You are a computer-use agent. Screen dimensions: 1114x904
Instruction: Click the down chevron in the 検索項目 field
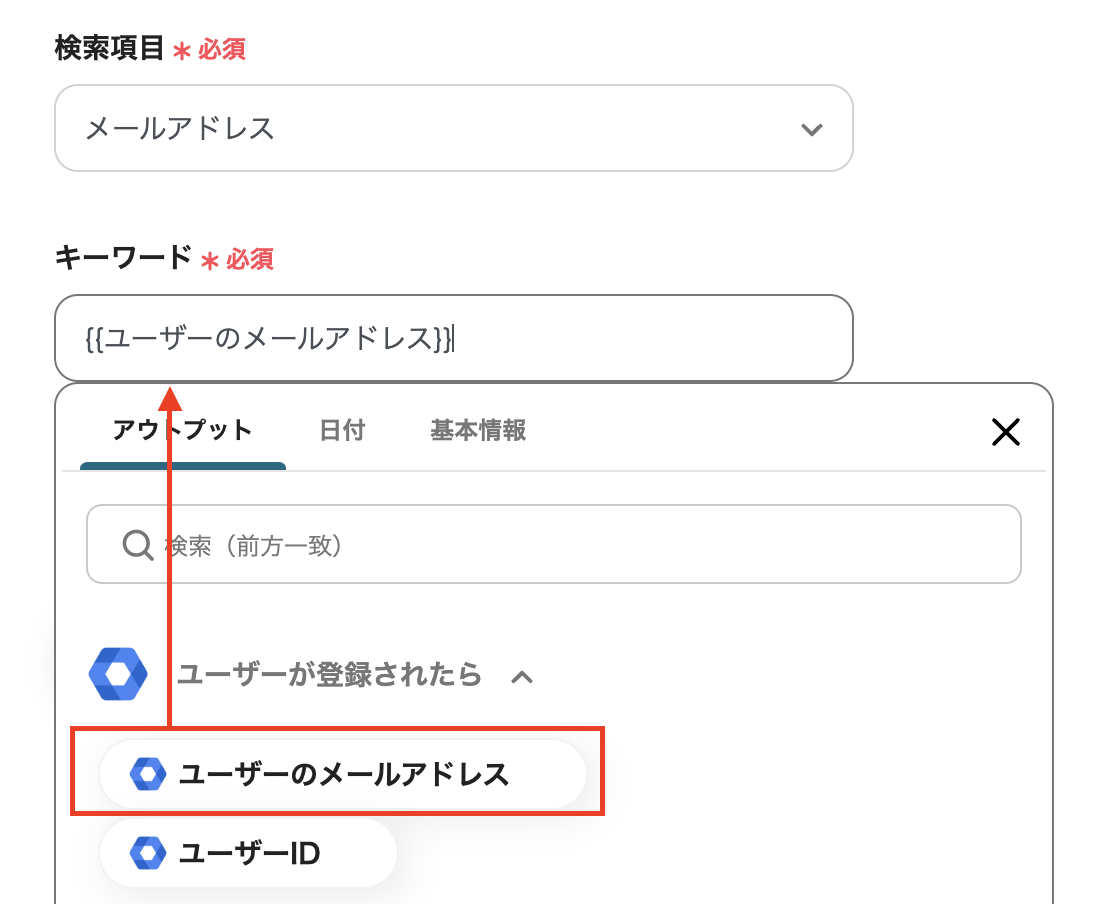click(x=812, y=129)
